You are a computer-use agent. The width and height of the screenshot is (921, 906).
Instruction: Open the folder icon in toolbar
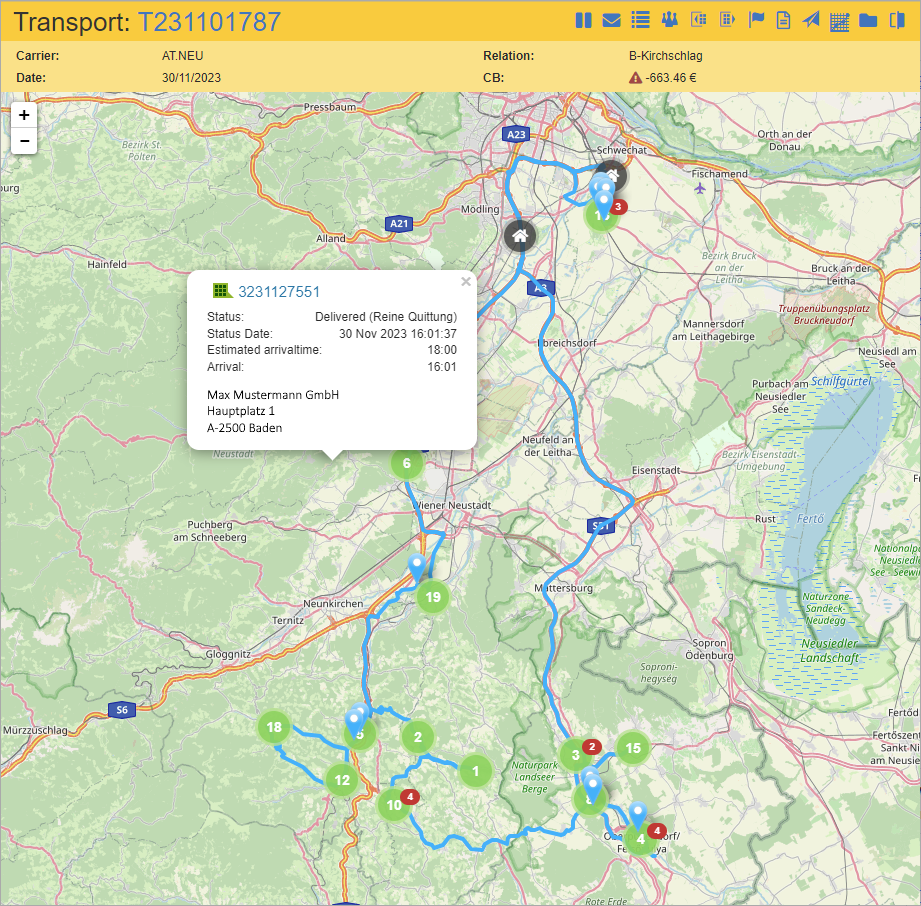tap(868, 20)
